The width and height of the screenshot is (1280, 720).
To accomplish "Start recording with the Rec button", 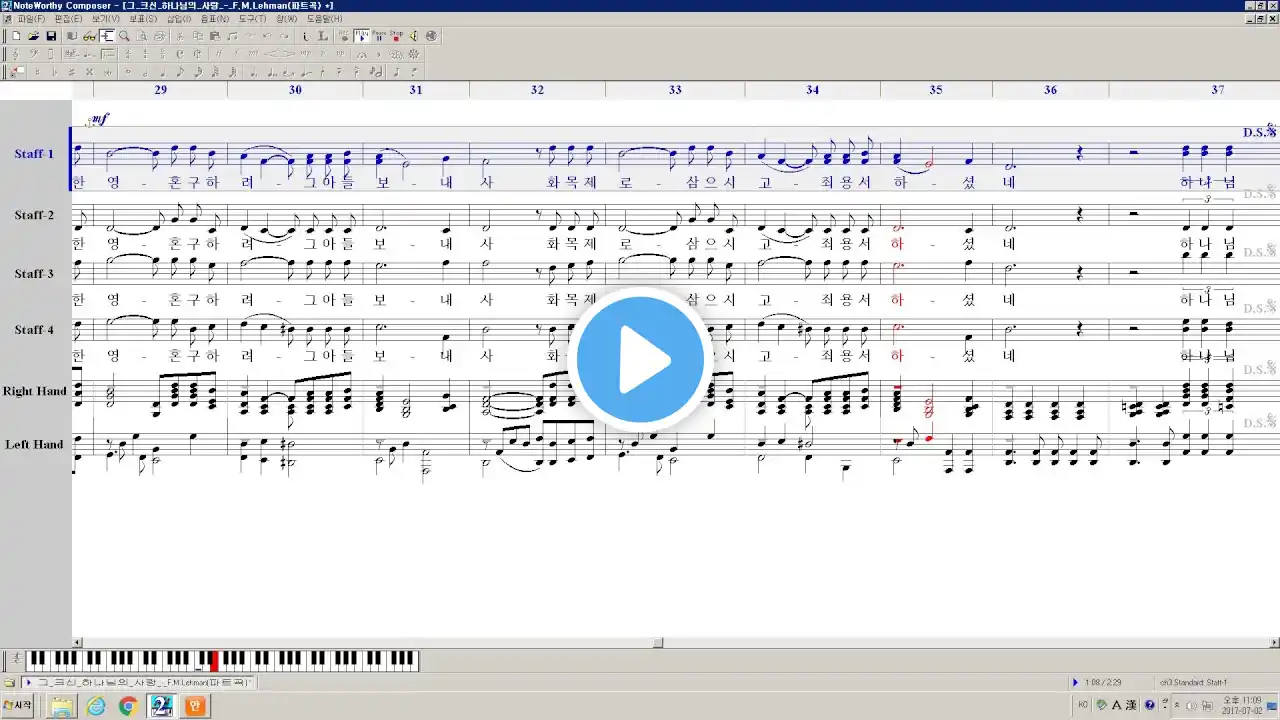I will point(343,36).
